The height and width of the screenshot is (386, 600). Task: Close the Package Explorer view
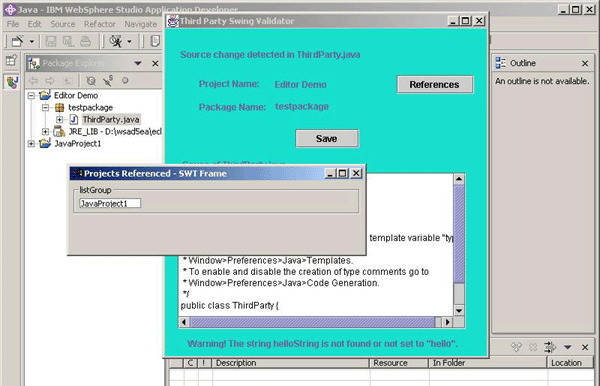(155, 64)
